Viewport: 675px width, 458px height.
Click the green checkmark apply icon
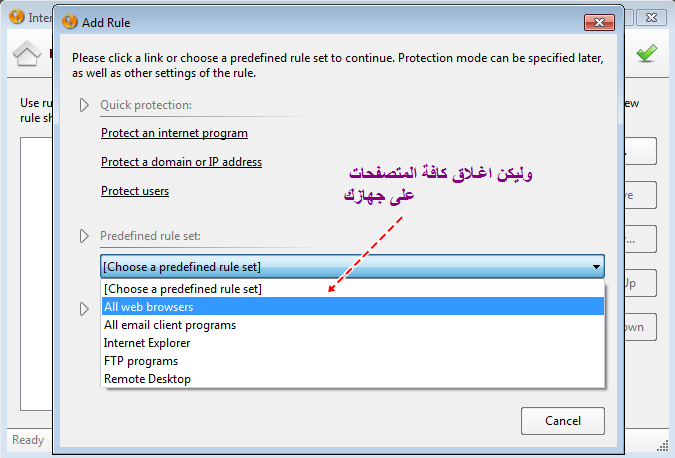(x=647, y=53)
